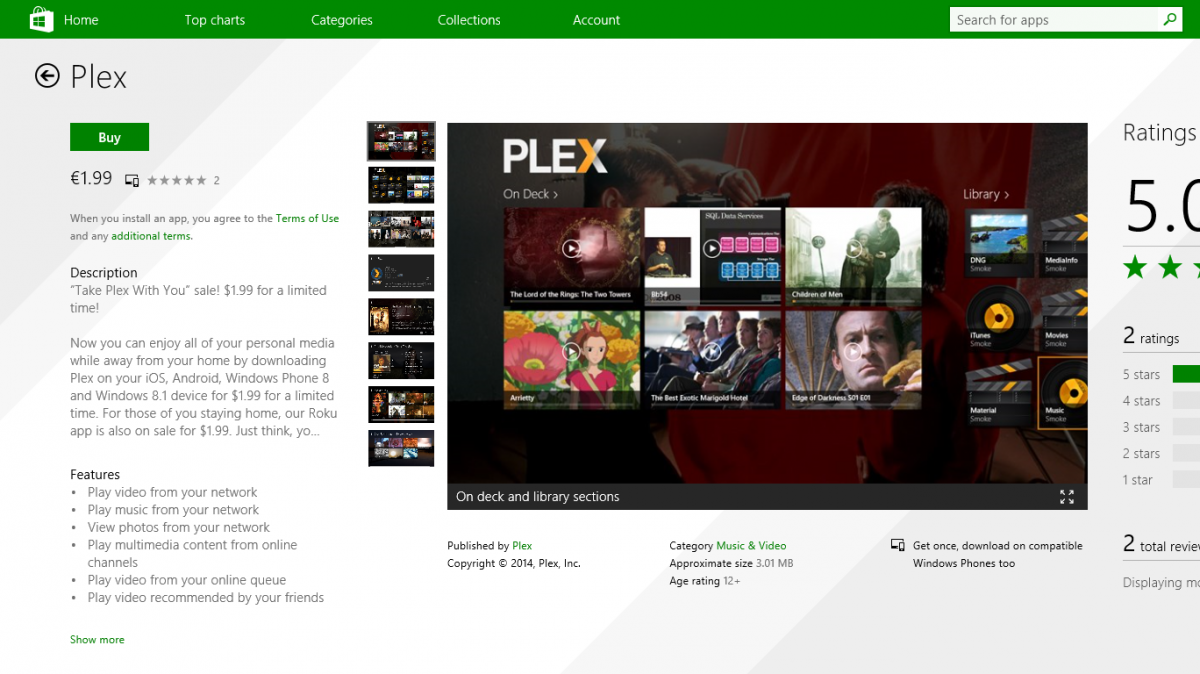
Task: Click the 'Age rating 12+' text
Action: pos(705,581)
